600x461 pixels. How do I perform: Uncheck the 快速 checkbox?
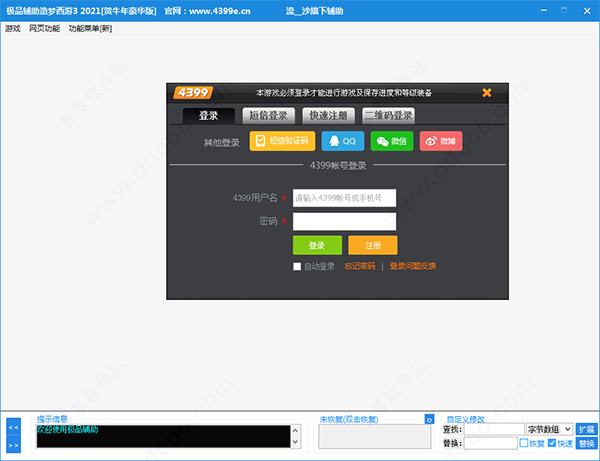pos(552,443)
